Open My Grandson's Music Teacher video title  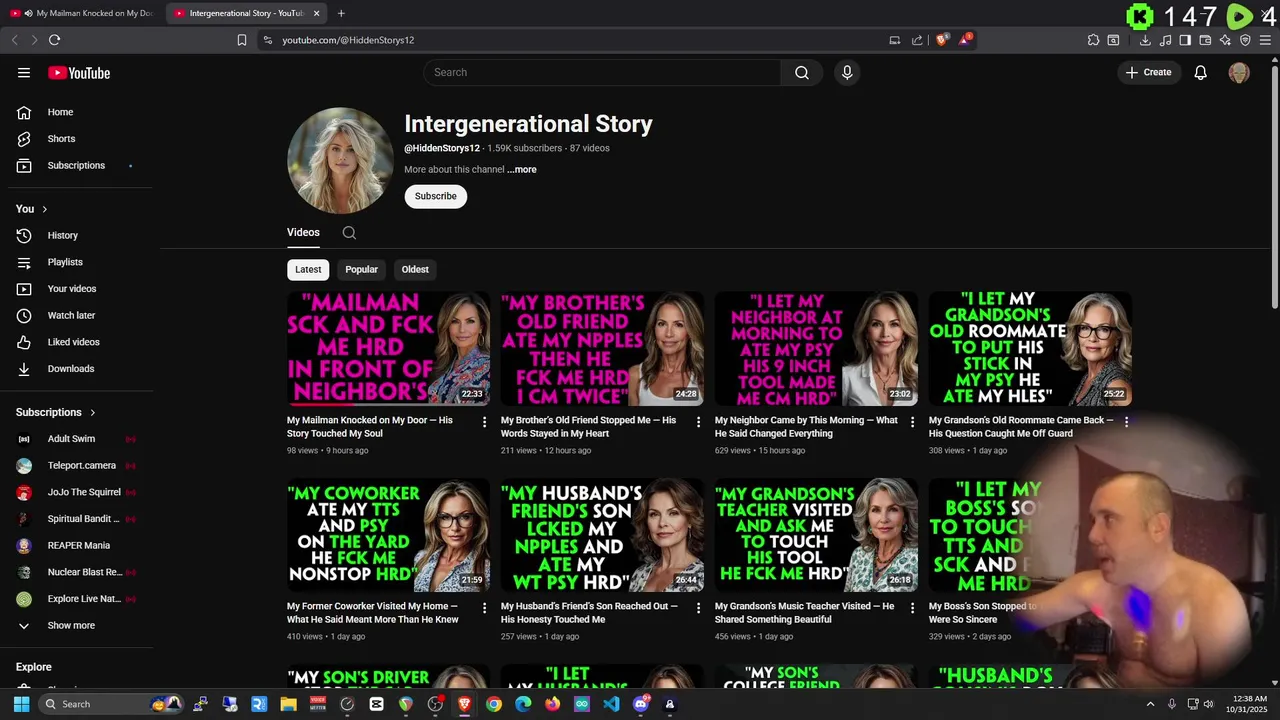805,613
